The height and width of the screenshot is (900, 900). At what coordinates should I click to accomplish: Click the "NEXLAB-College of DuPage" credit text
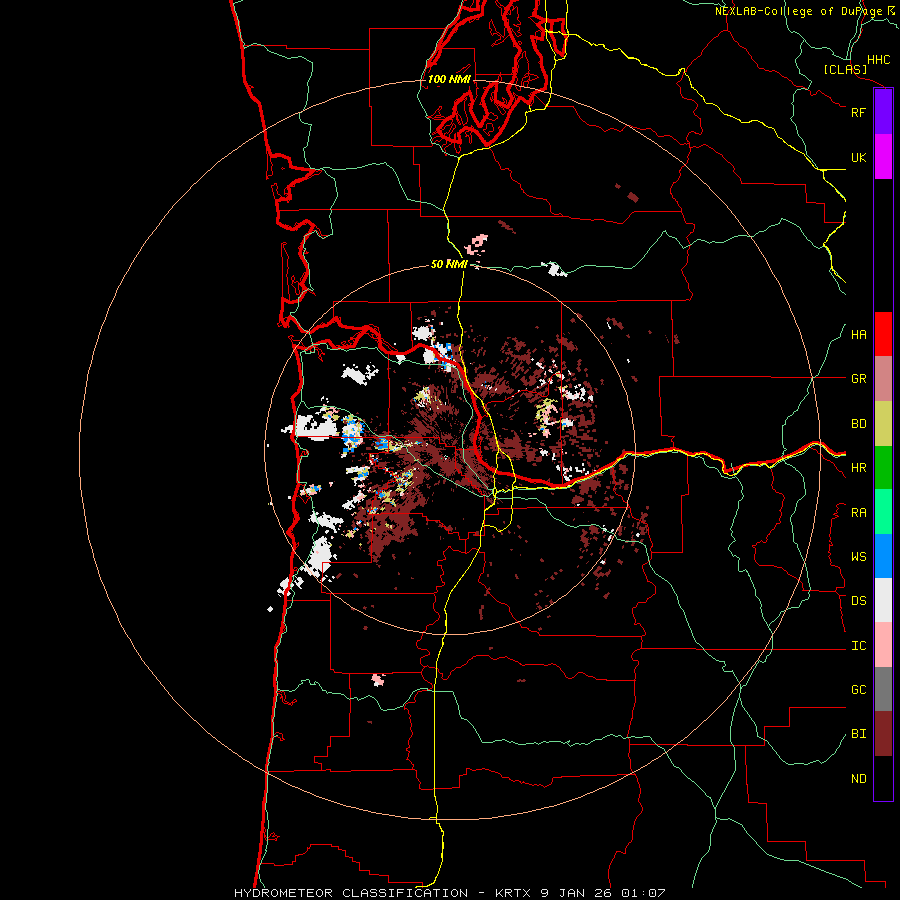pos(798,11)
